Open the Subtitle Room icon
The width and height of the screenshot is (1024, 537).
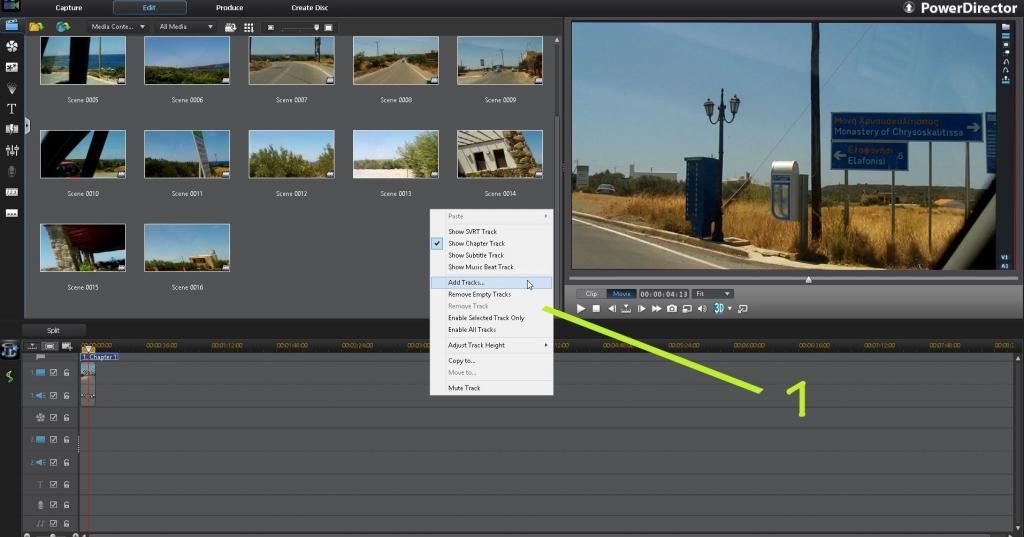coord(12,213)
